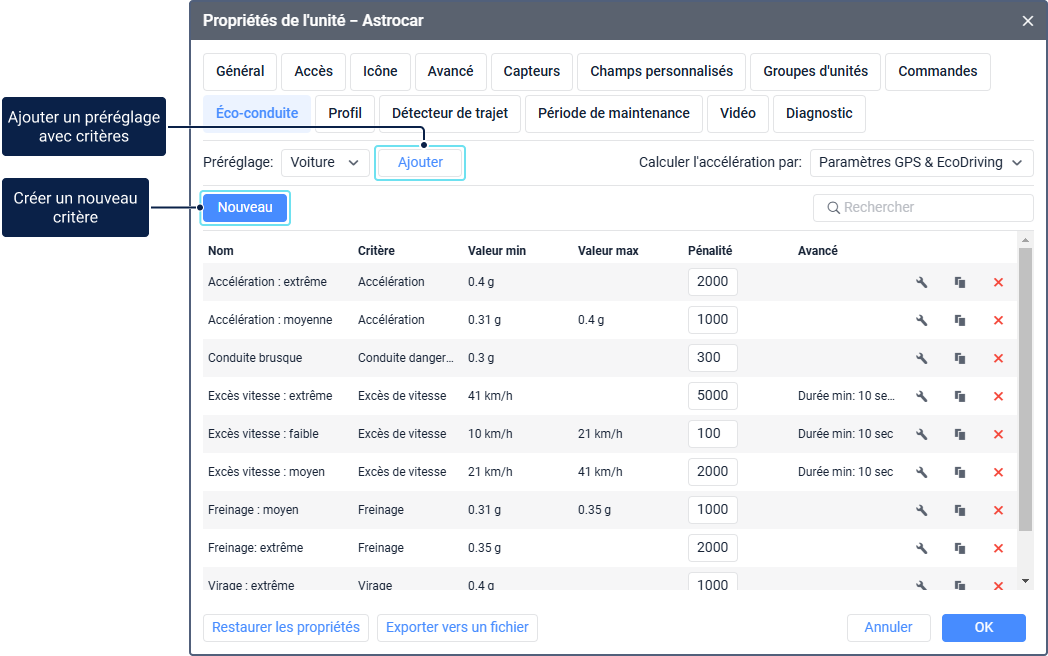1048x656 pixels.
Task: Open settings wrench for Freinage : moyen
Action: click(x=922, y=511)
